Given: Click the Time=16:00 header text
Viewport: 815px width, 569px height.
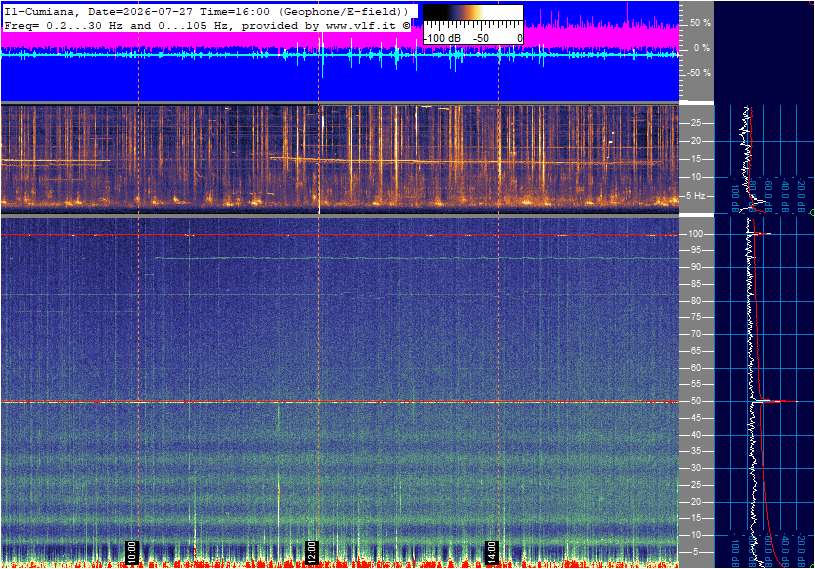Looking at the screenshot, I should coord(235,11).
